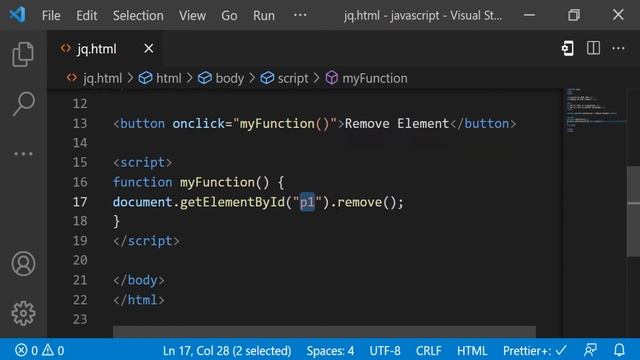Click "onclick" attribute on line 13
Screen dimensions: 640x360
pyautogui.click(x=198, y=123)
